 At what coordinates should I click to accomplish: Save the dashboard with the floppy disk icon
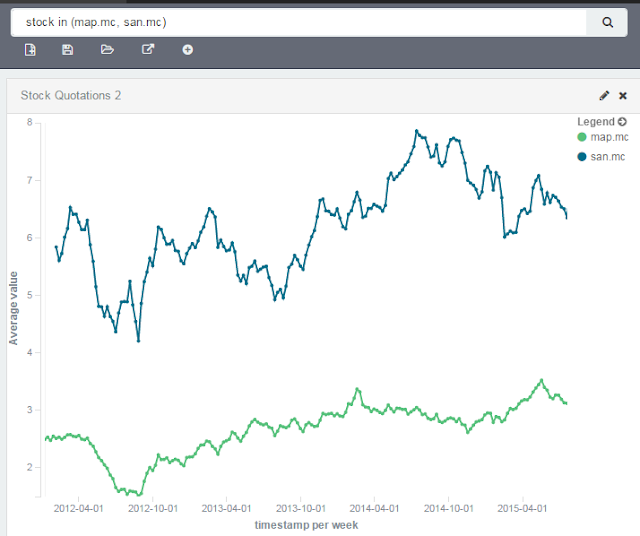[x=68, y=50]
